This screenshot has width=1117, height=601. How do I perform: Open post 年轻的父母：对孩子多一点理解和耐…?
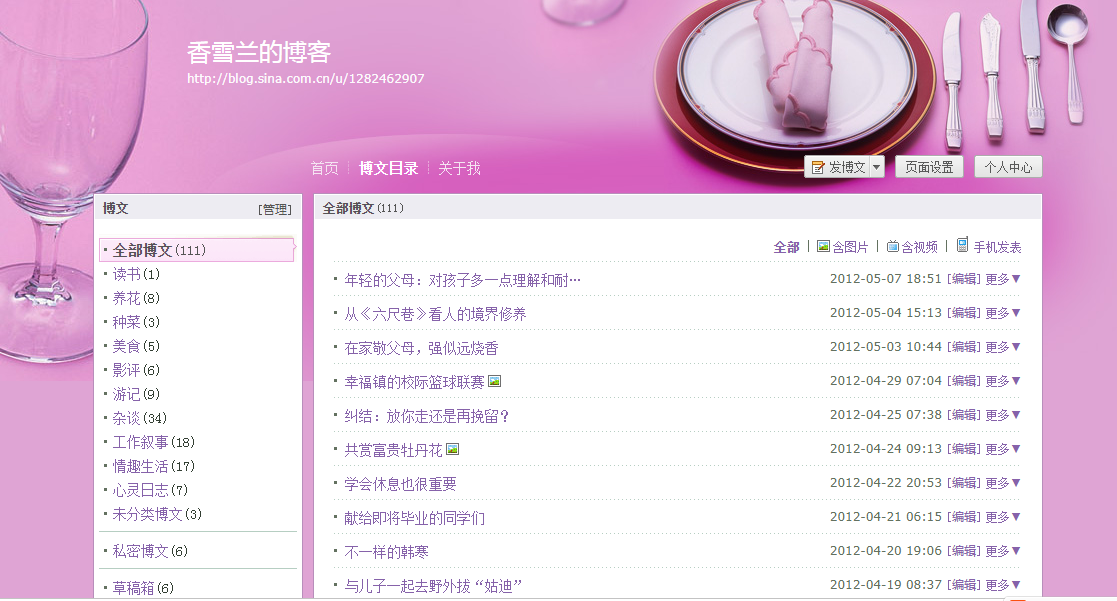(x=462, y=281)
